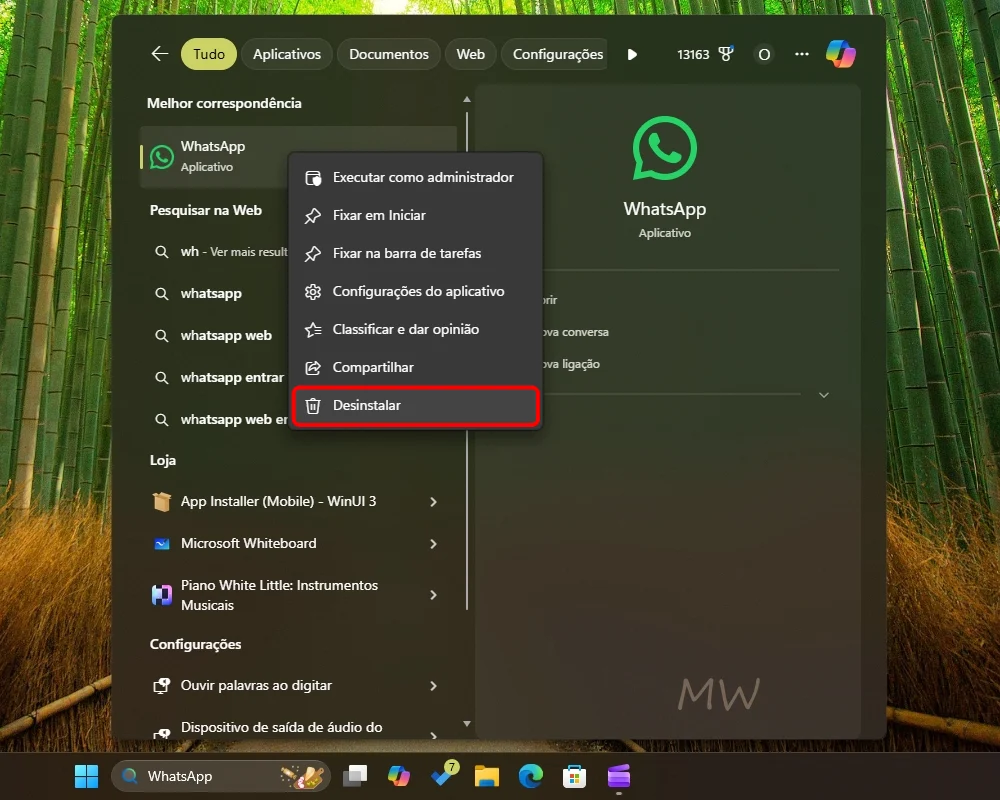Click the trash icon beside Desinstalar

click(x=312, y=406)
